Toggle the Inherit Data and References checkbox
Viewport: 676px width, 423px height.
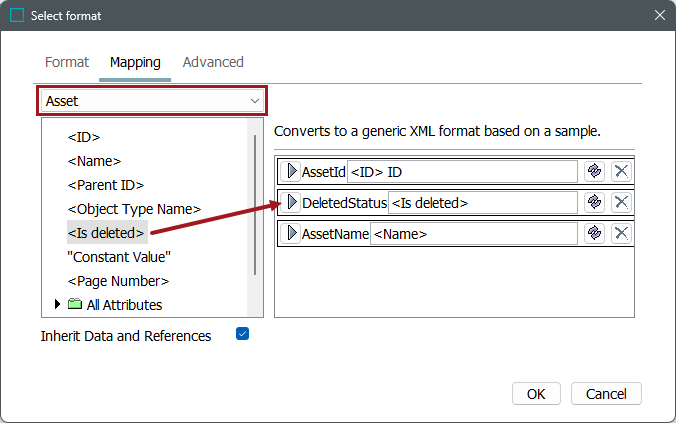click(242, 334)
